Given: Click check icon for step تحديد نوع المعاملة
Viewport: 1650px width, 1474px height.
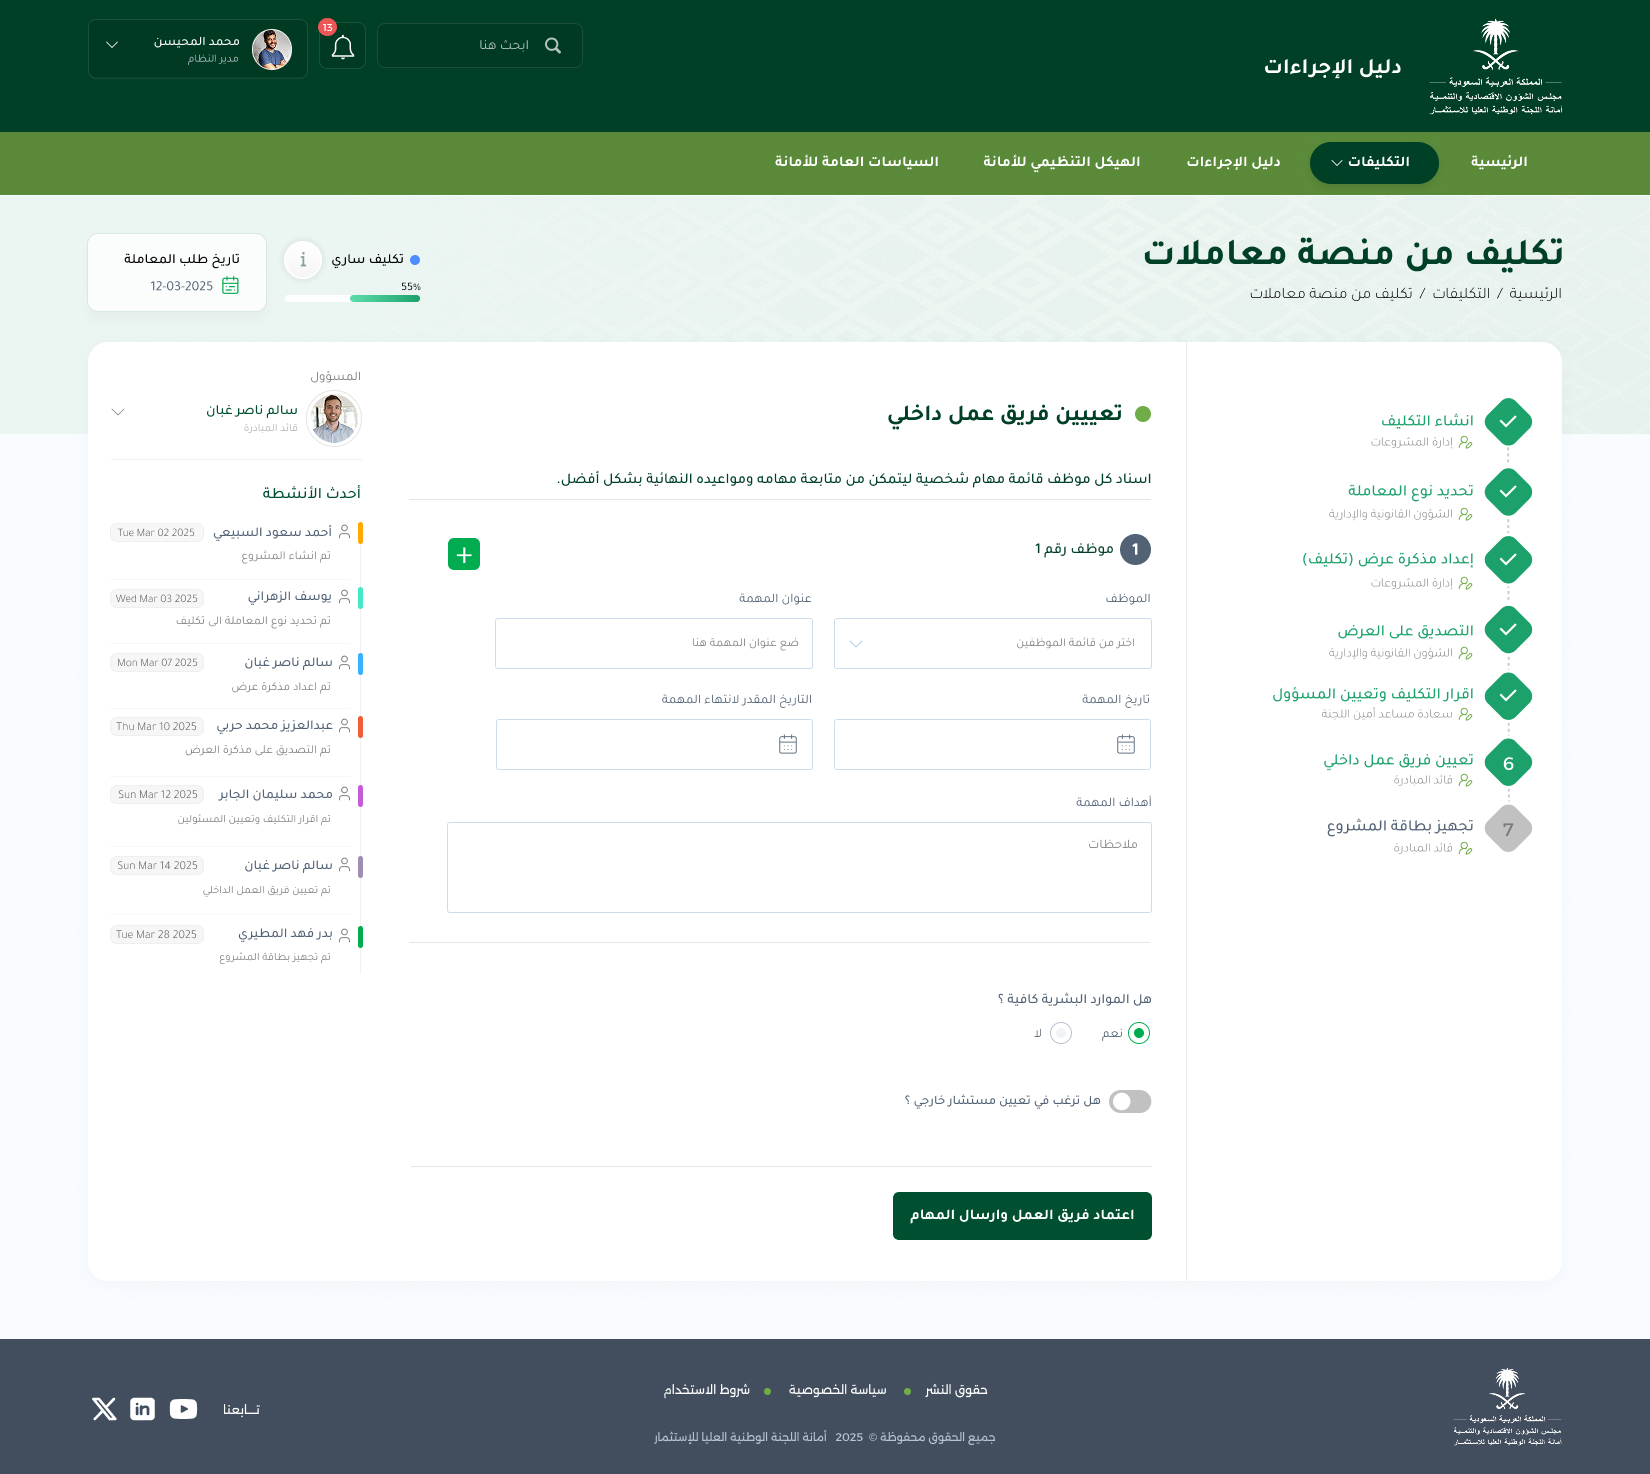Looking at the screenshot, I should [x=1508, y=492].
